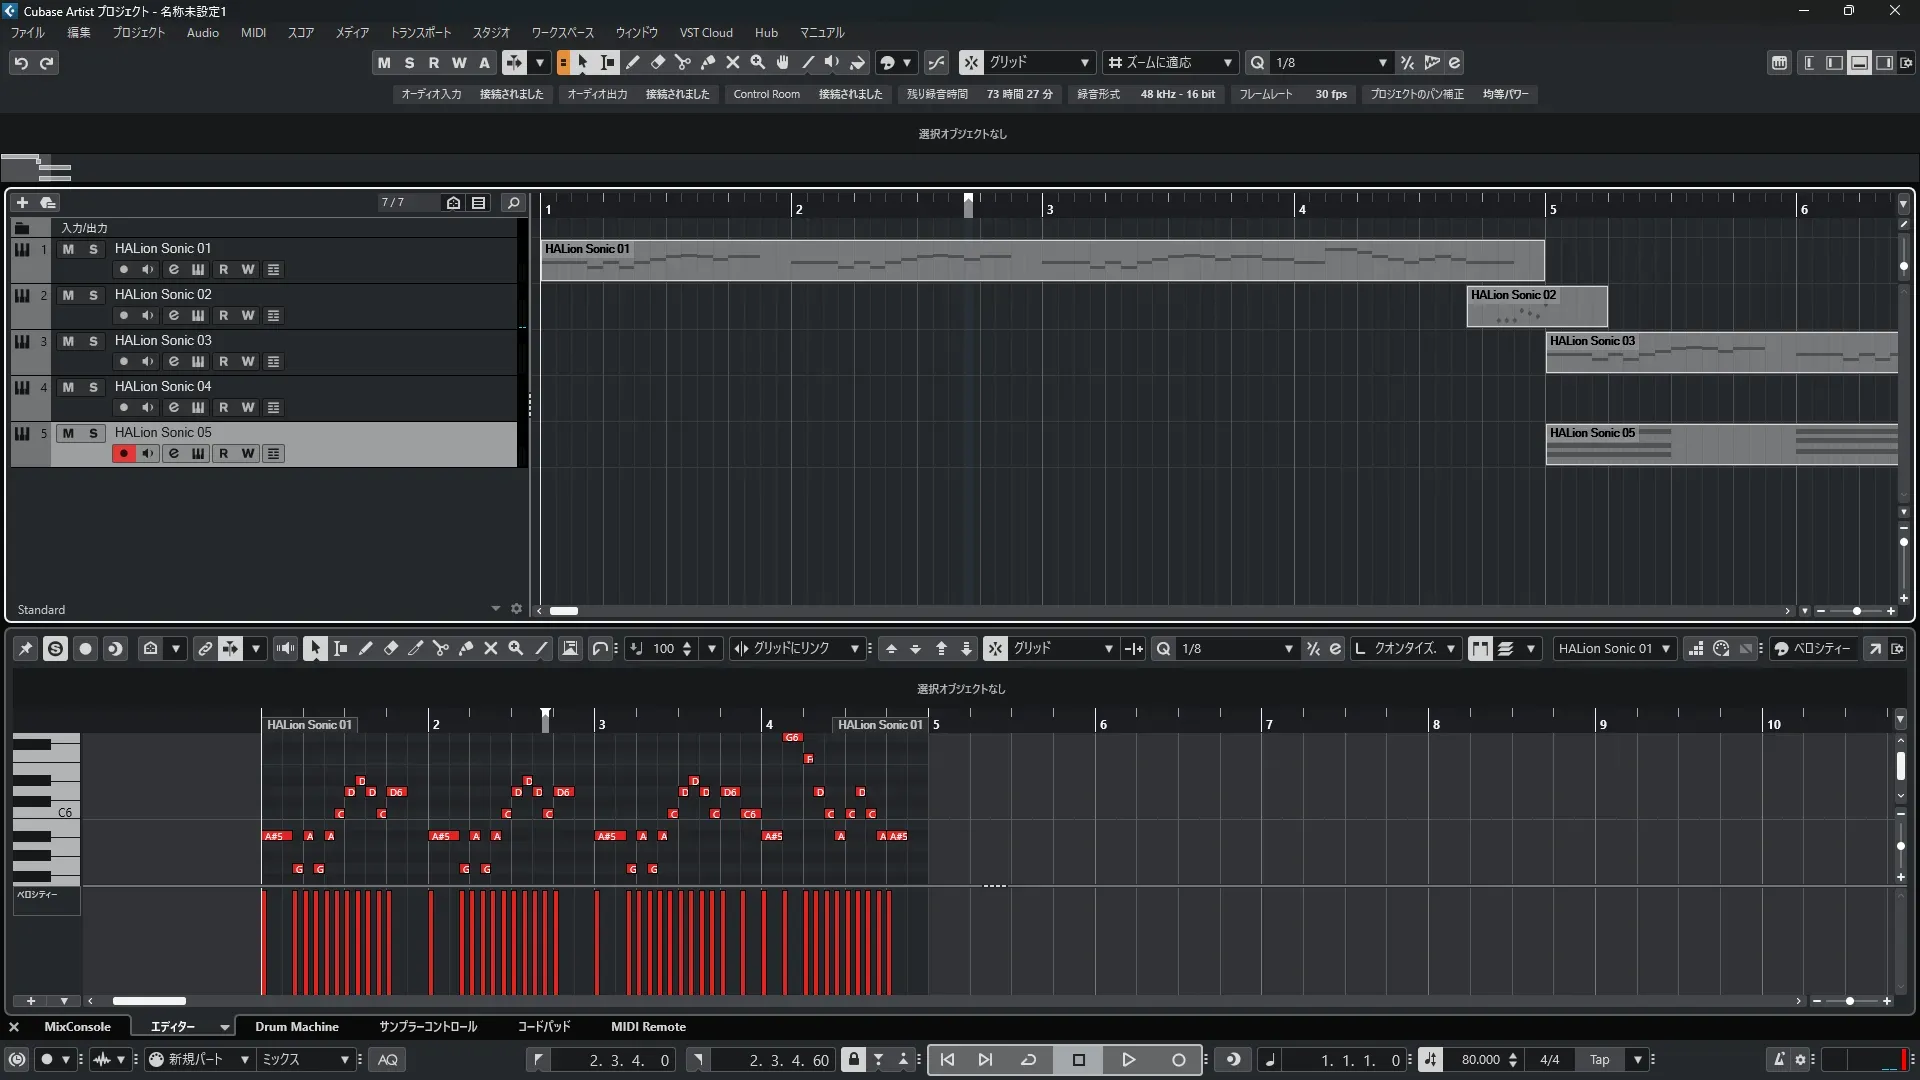Mute the HALion Sonic 02 track
This screenshot has height=1080, width=1920.
[68, 295]
